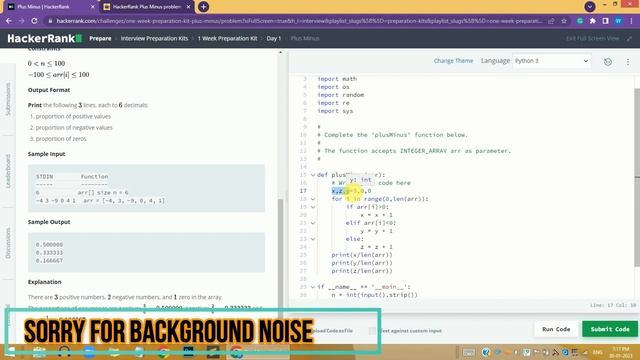This screenshot has height=360, width=640.
Task: Open the Chrome three-dot menu
Action: point(631,21)
